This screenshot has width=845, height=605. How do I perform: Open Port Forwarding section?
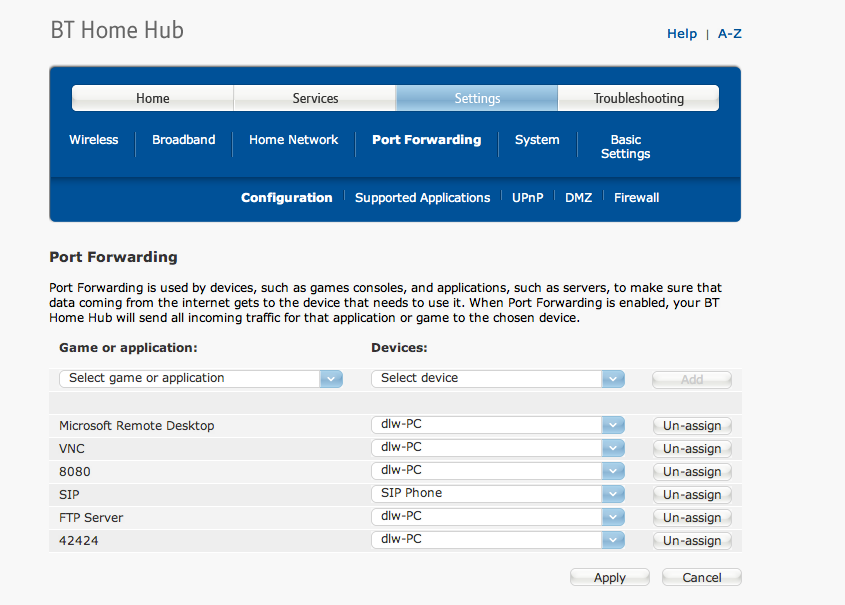click(427, 140)
